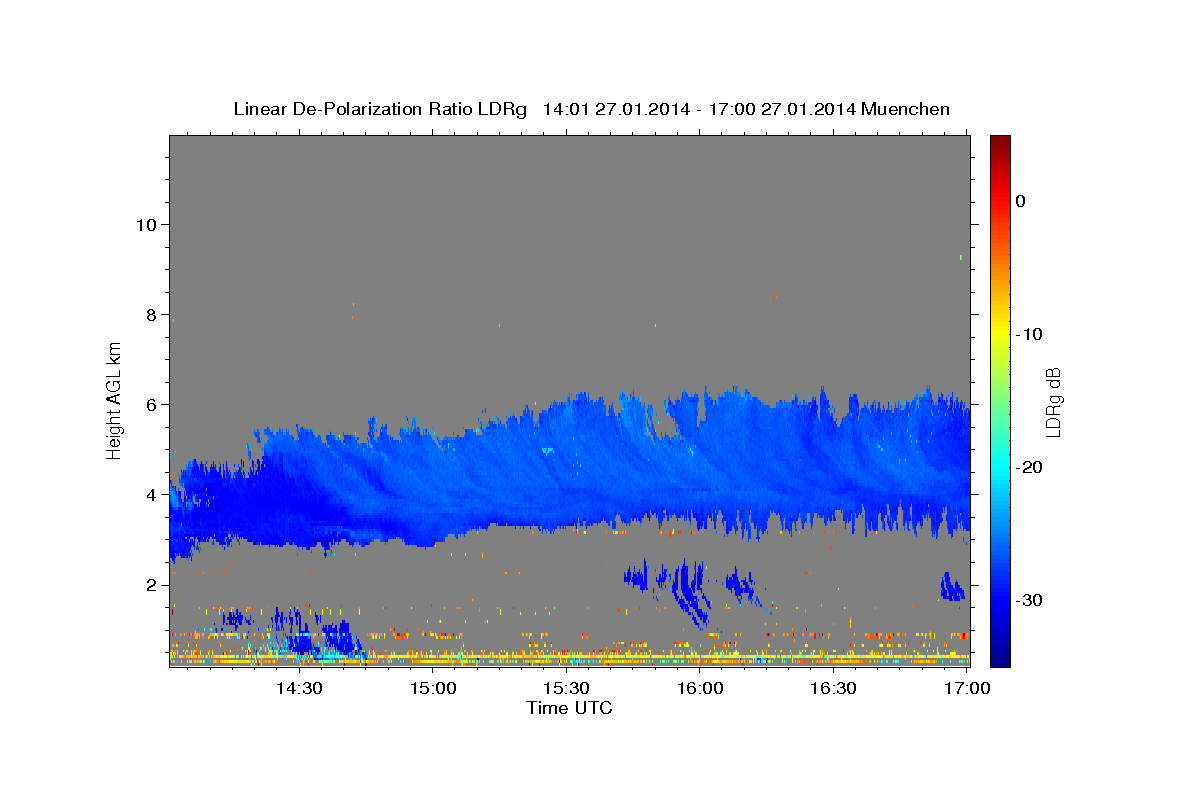Click the height tick label 10
Screen dimensions: 1200x800
click(145, 224)
